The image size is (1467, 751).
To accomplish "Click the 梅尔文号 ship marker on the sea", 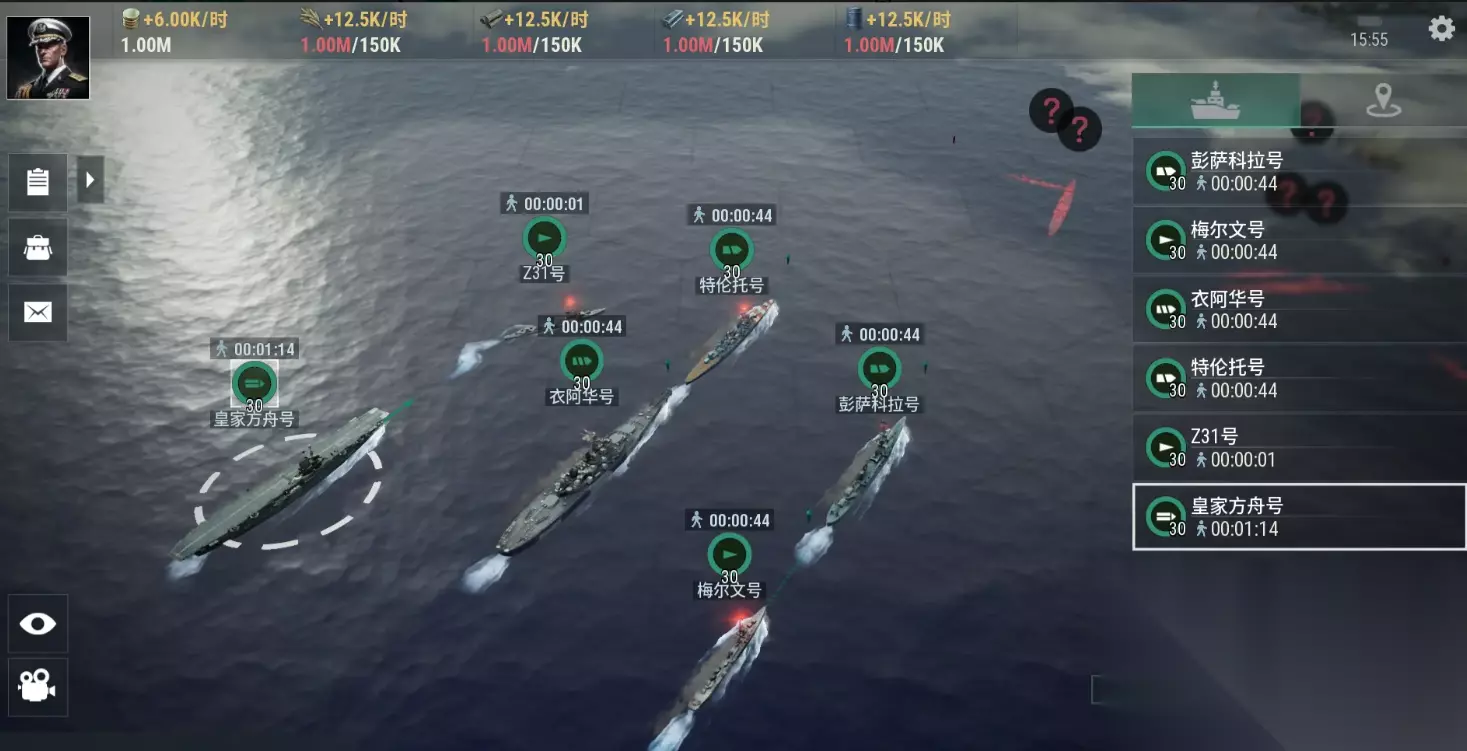I will 730,555.
